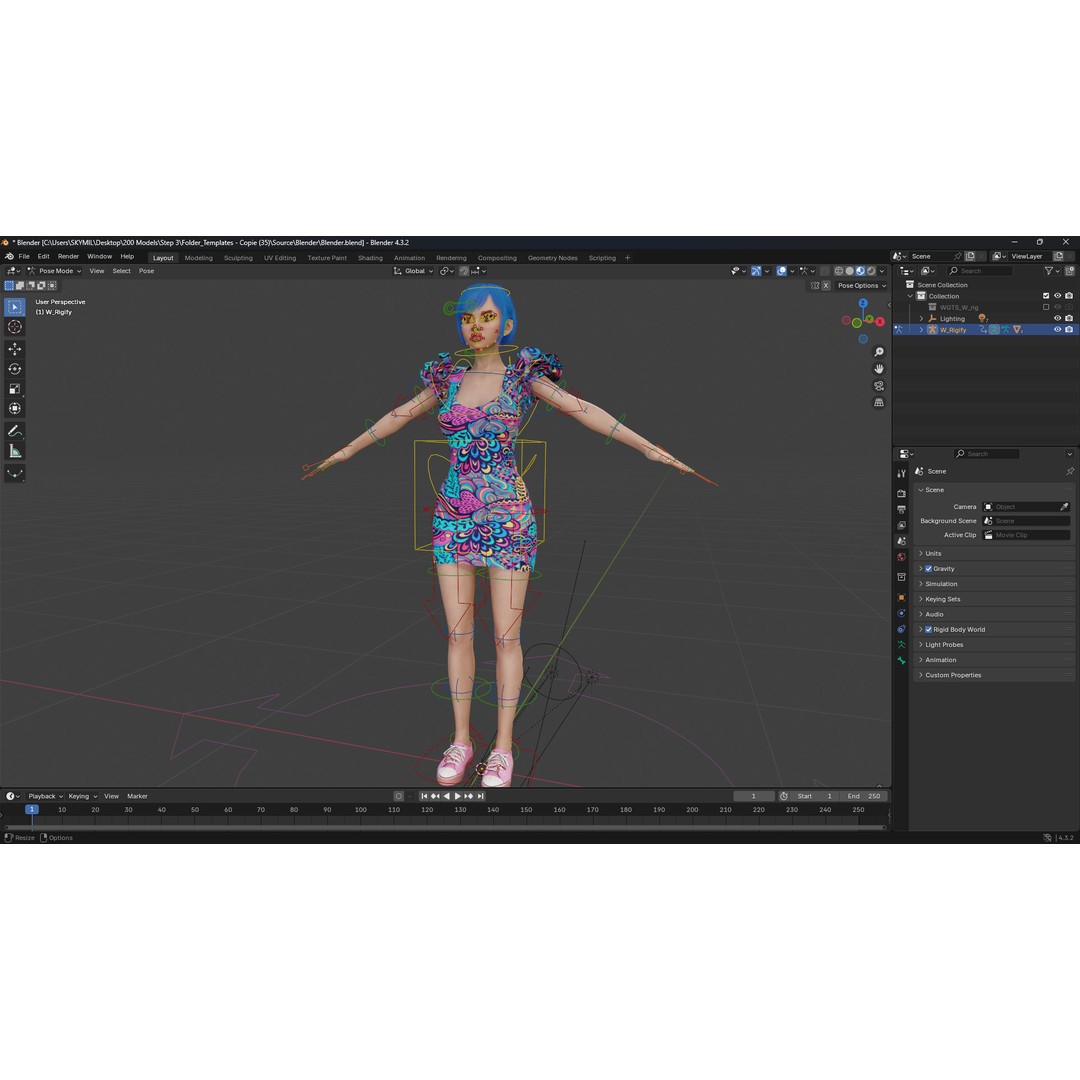Viewport: 1080px width, 1080px height.
Task: Open the Render menu
Action: coord(68,256)
